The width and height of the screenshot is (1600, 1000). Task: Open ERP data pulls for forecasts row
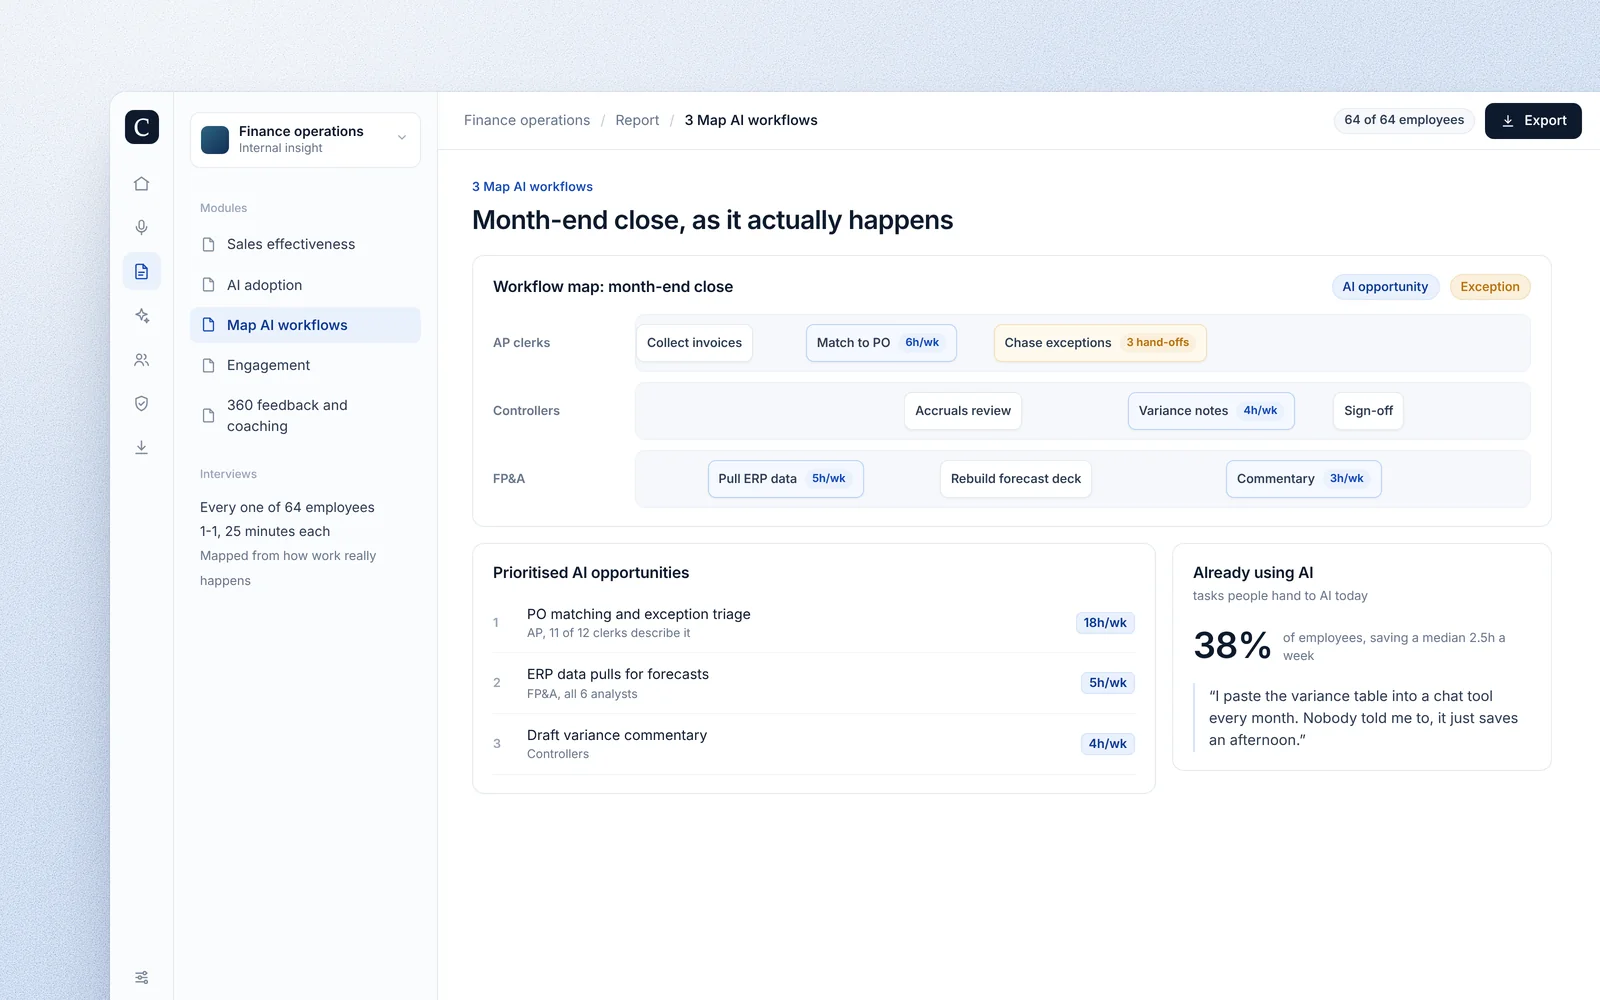(x=814, y=683)
